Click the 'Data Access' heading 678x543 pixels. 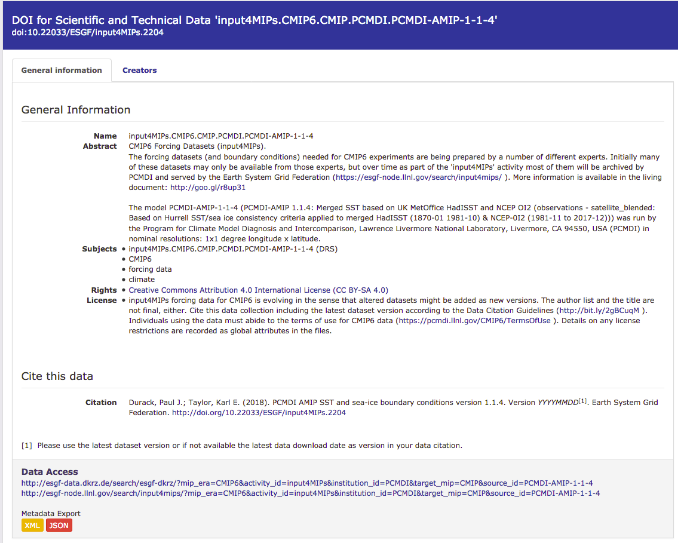50,472
